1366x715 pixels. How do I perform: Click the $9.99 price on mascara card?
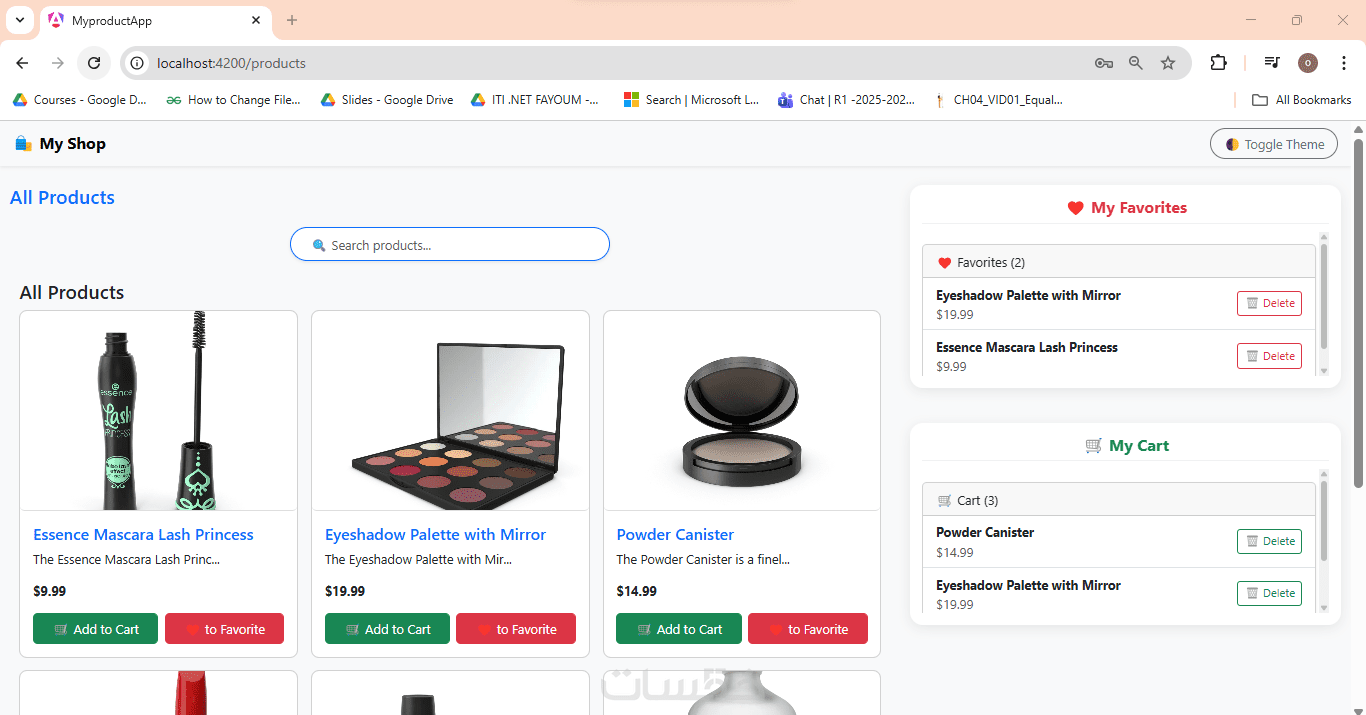(50, 591)
